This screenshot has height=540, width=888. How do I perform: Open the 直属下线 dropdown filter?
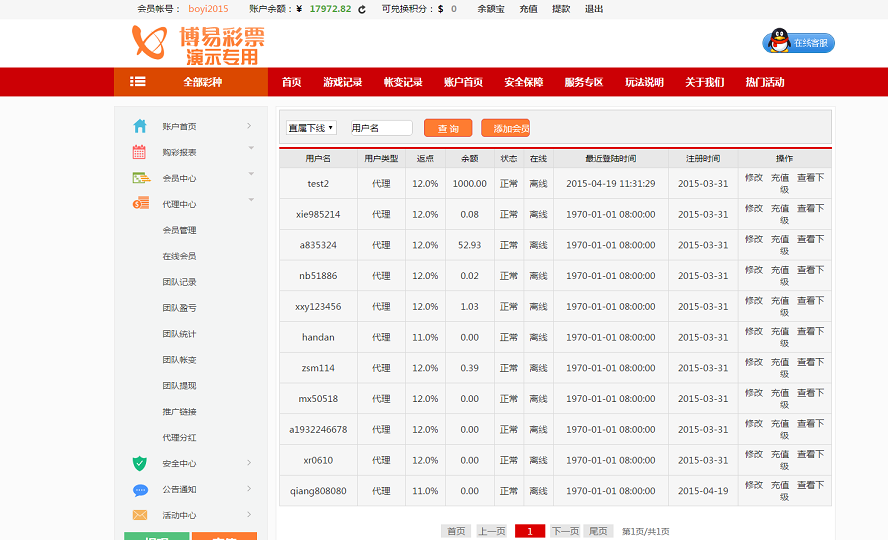pyautogui.click(x=311, y=128)
